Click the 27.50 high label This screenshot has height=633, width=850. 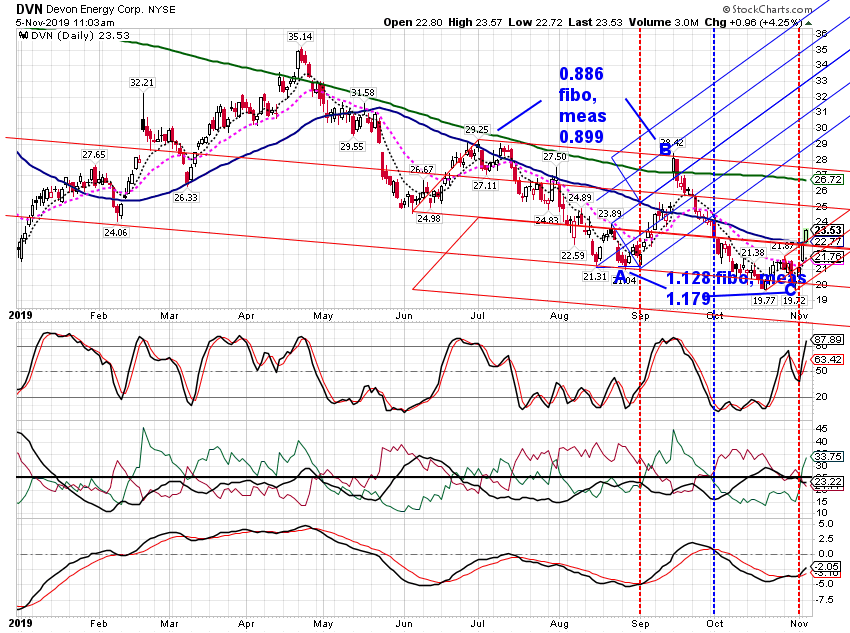pos(555,156)
